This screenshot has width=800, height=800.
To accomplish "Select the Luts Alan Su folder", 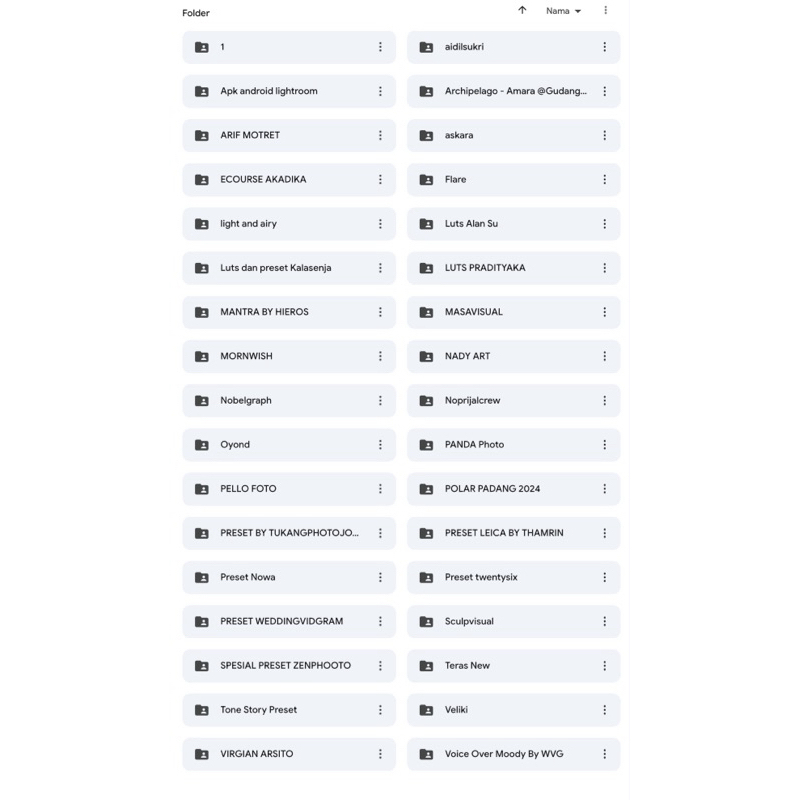I will coord(471,224).
